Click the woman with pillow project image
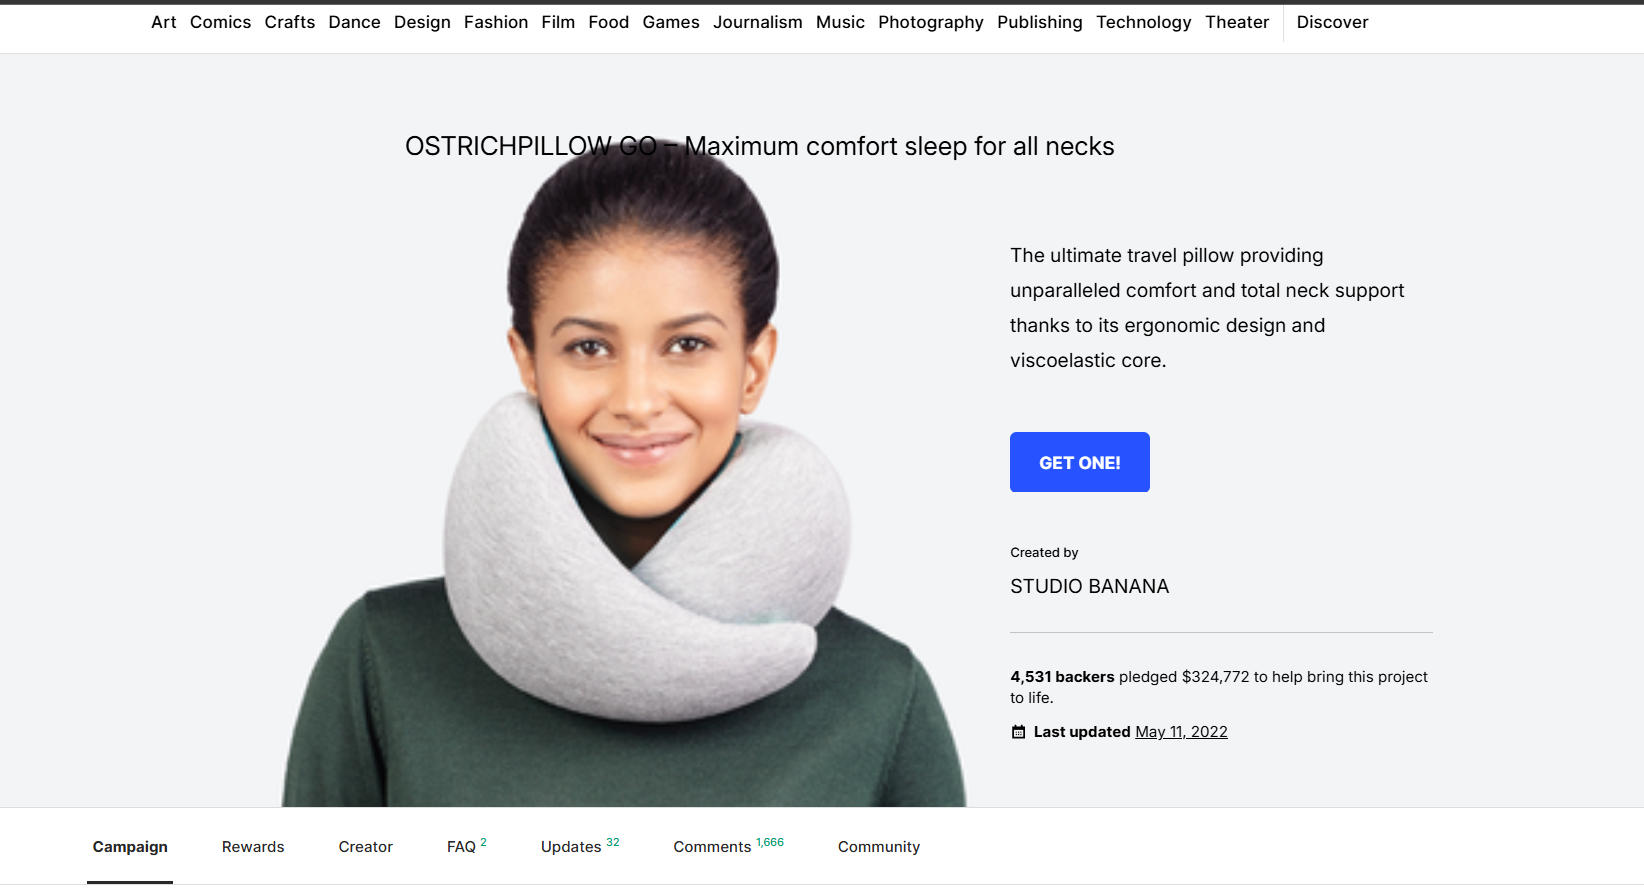 (x=624, y=480)
